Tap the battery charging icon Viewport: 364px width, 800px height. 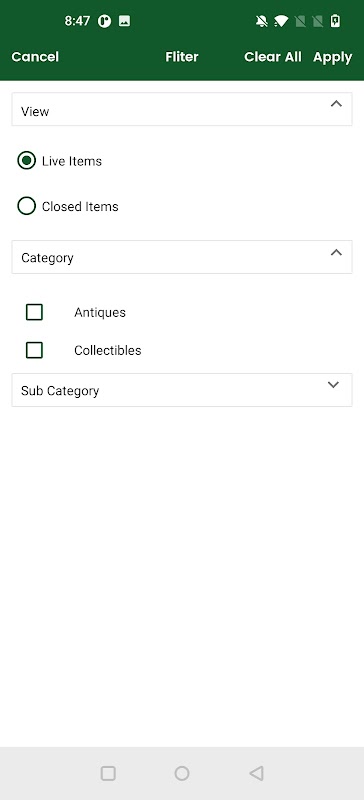[x=335, y=21]
